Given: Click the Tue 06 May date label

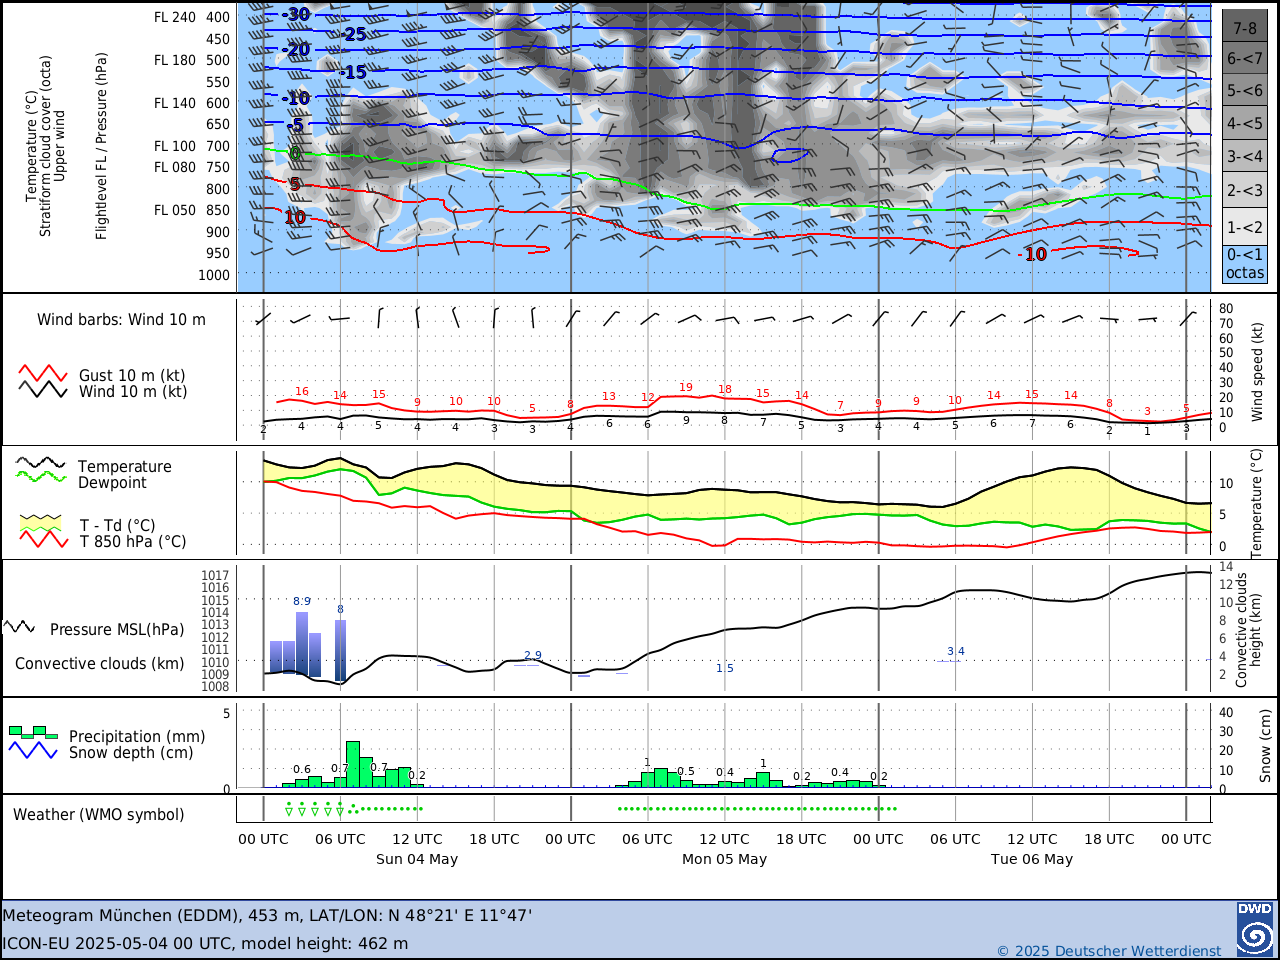Looking at the screenshot, I should tap(1032, 859).
